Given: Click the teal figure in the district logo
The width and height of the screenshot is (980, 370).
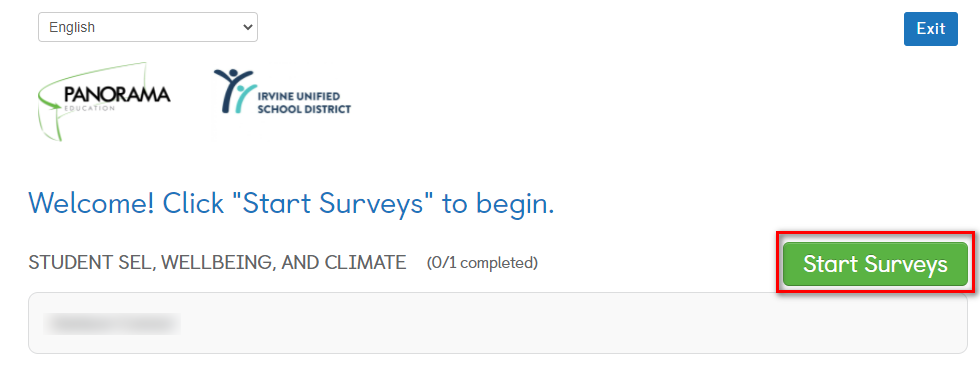Looking at the screenshot, I should click(x=246, y=95).
